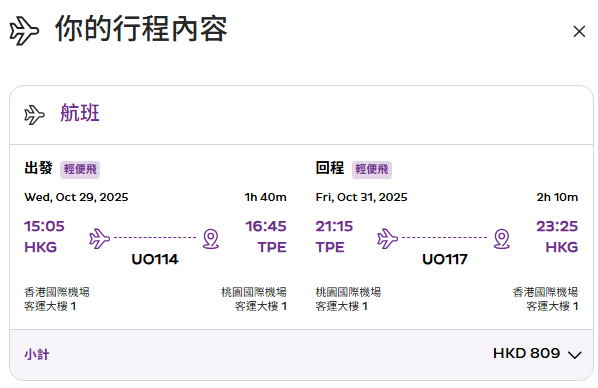Click the 出發 outbound label

click(39, 168)
